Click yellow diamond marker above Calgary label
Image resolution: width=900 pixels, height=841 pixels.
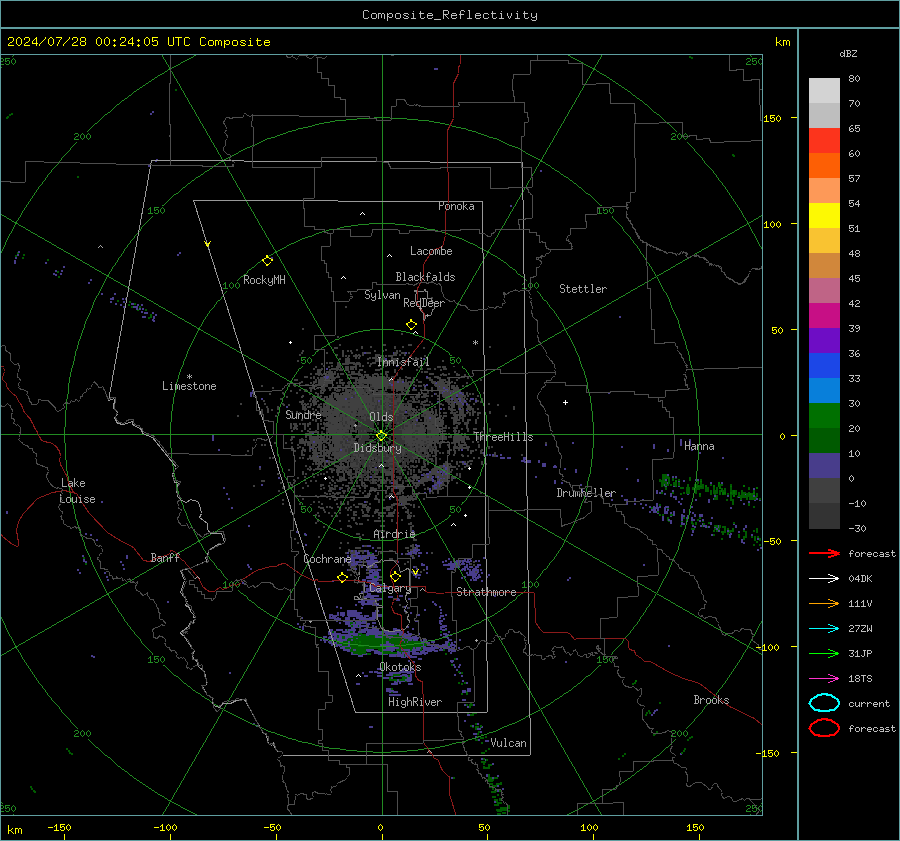395,576
